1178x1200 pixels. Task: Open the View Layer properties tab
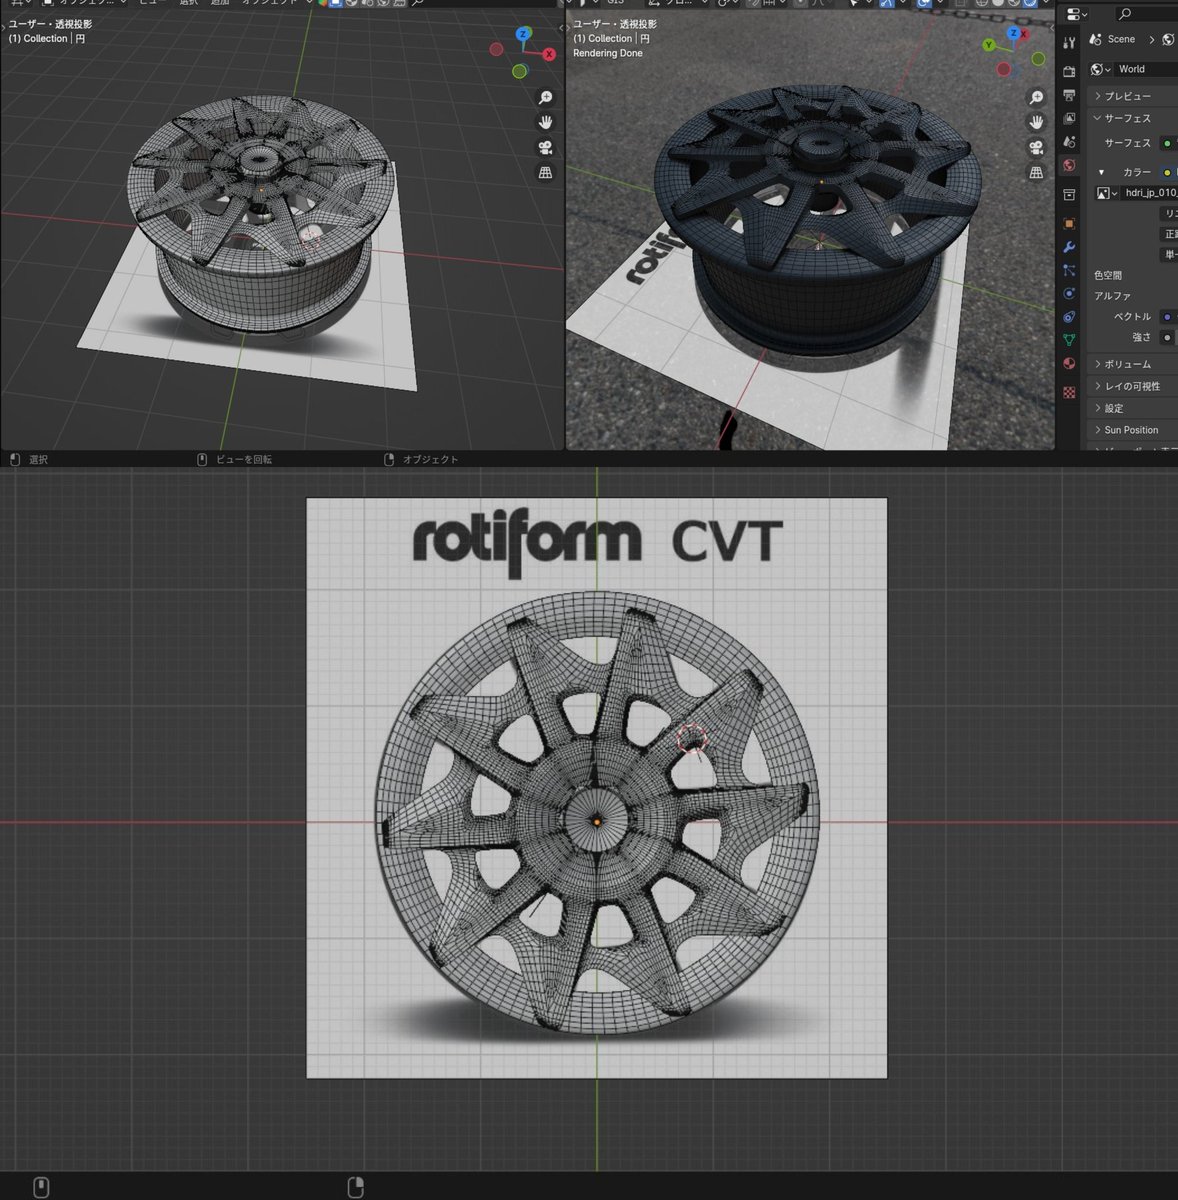pyautogui.click(x=1069, y=119)
